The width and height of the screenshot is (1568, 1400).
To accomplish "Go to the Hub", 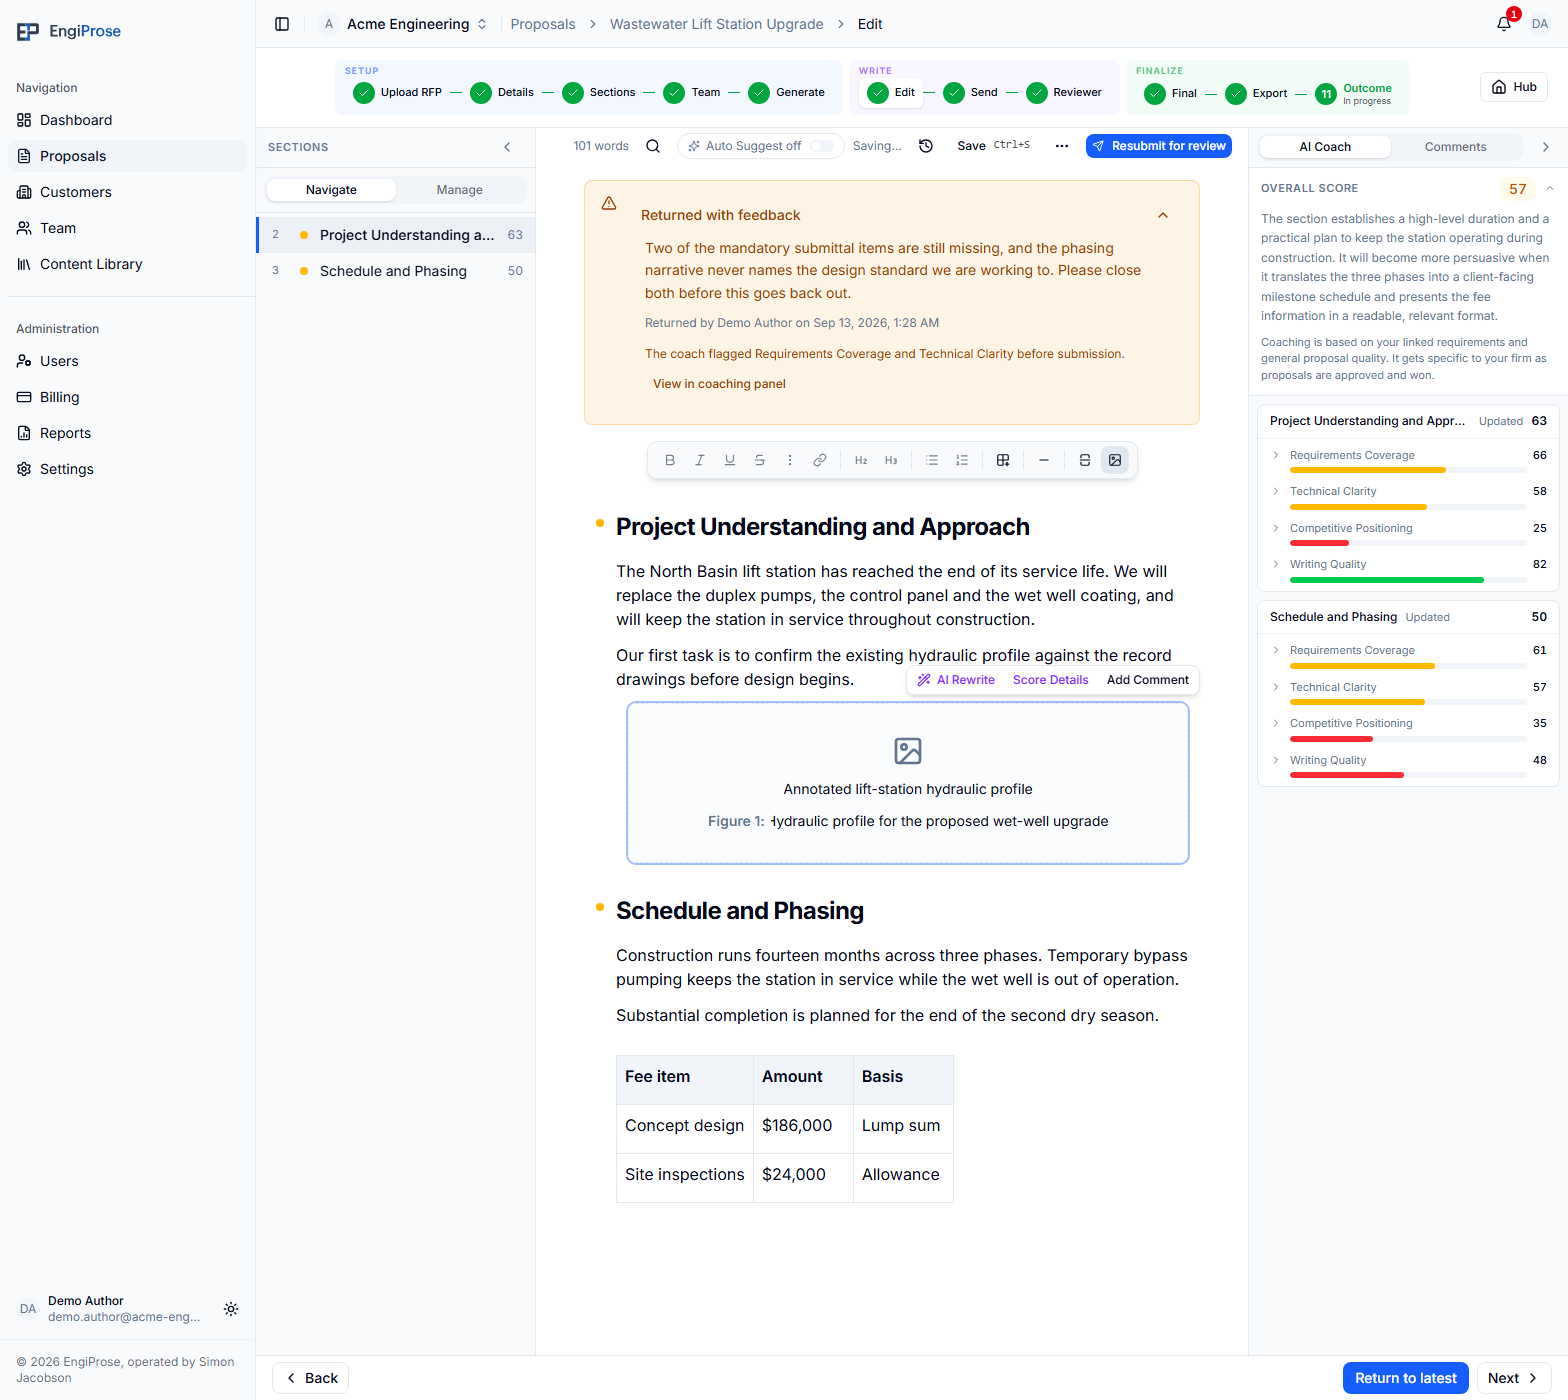I will 1514,87.
